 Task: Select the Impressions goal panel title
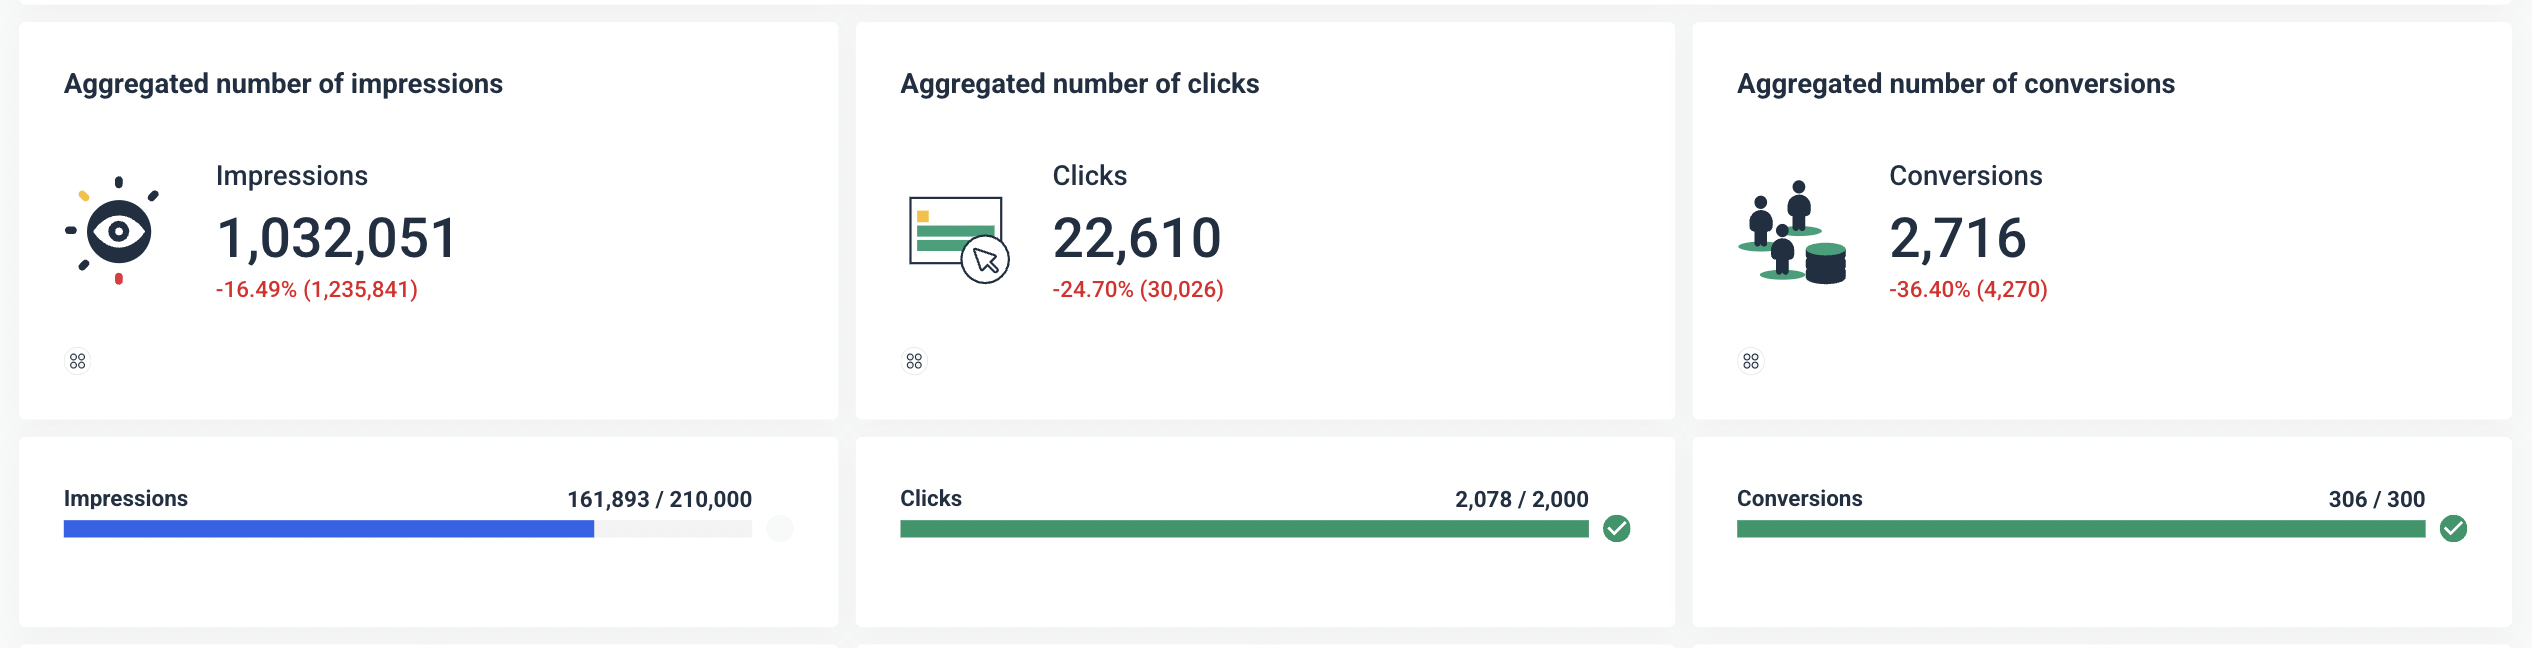[125, 497]
